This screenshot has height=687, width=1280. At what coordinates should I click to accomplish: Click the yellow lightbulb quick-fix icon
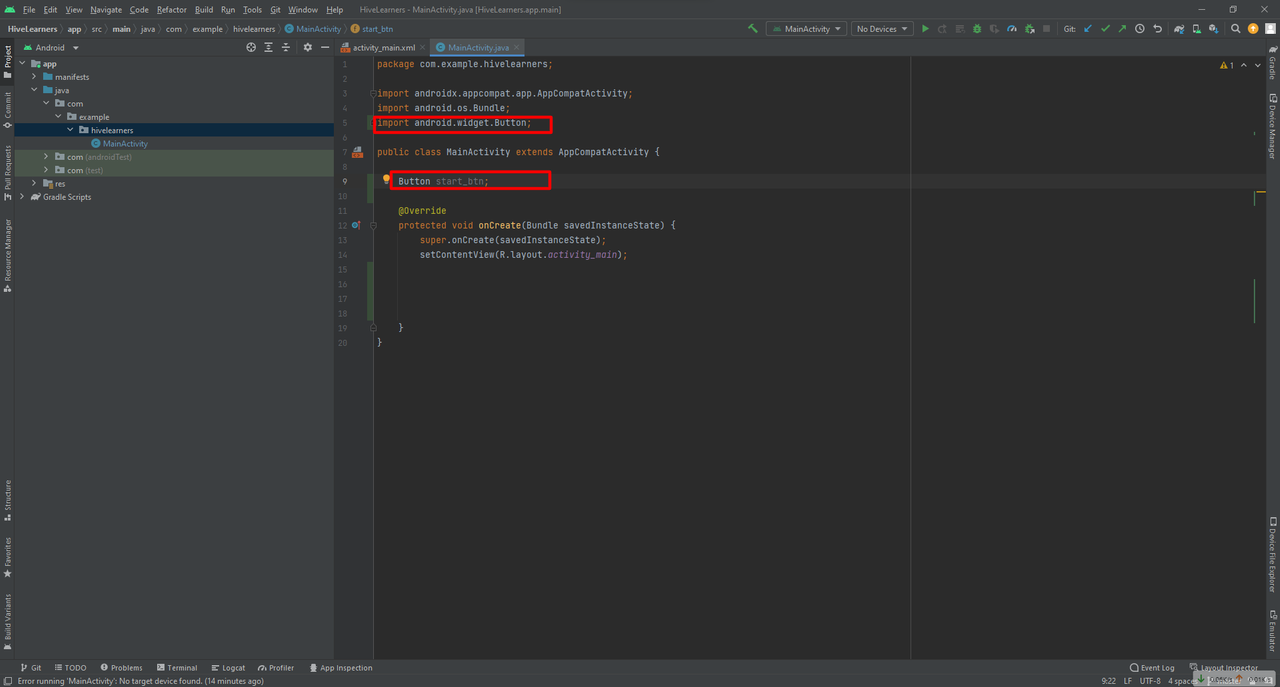coord(386,180)
